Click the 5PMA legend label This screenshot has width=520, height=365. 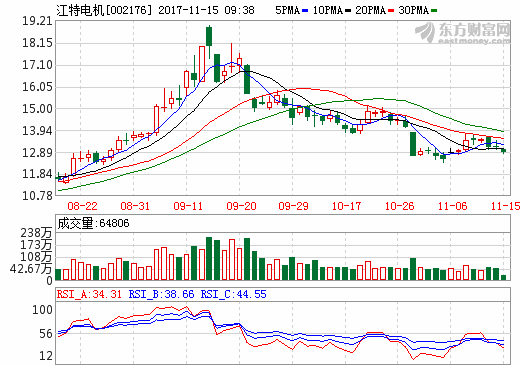click(287, 10)
